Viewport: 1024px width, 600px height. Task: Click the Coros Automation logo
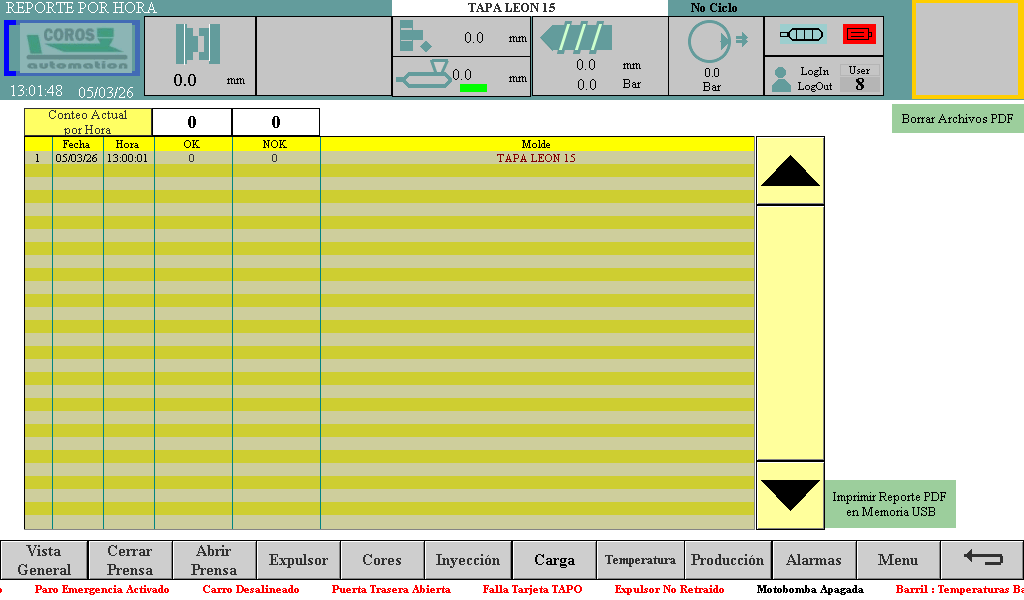tap(73, 48)
